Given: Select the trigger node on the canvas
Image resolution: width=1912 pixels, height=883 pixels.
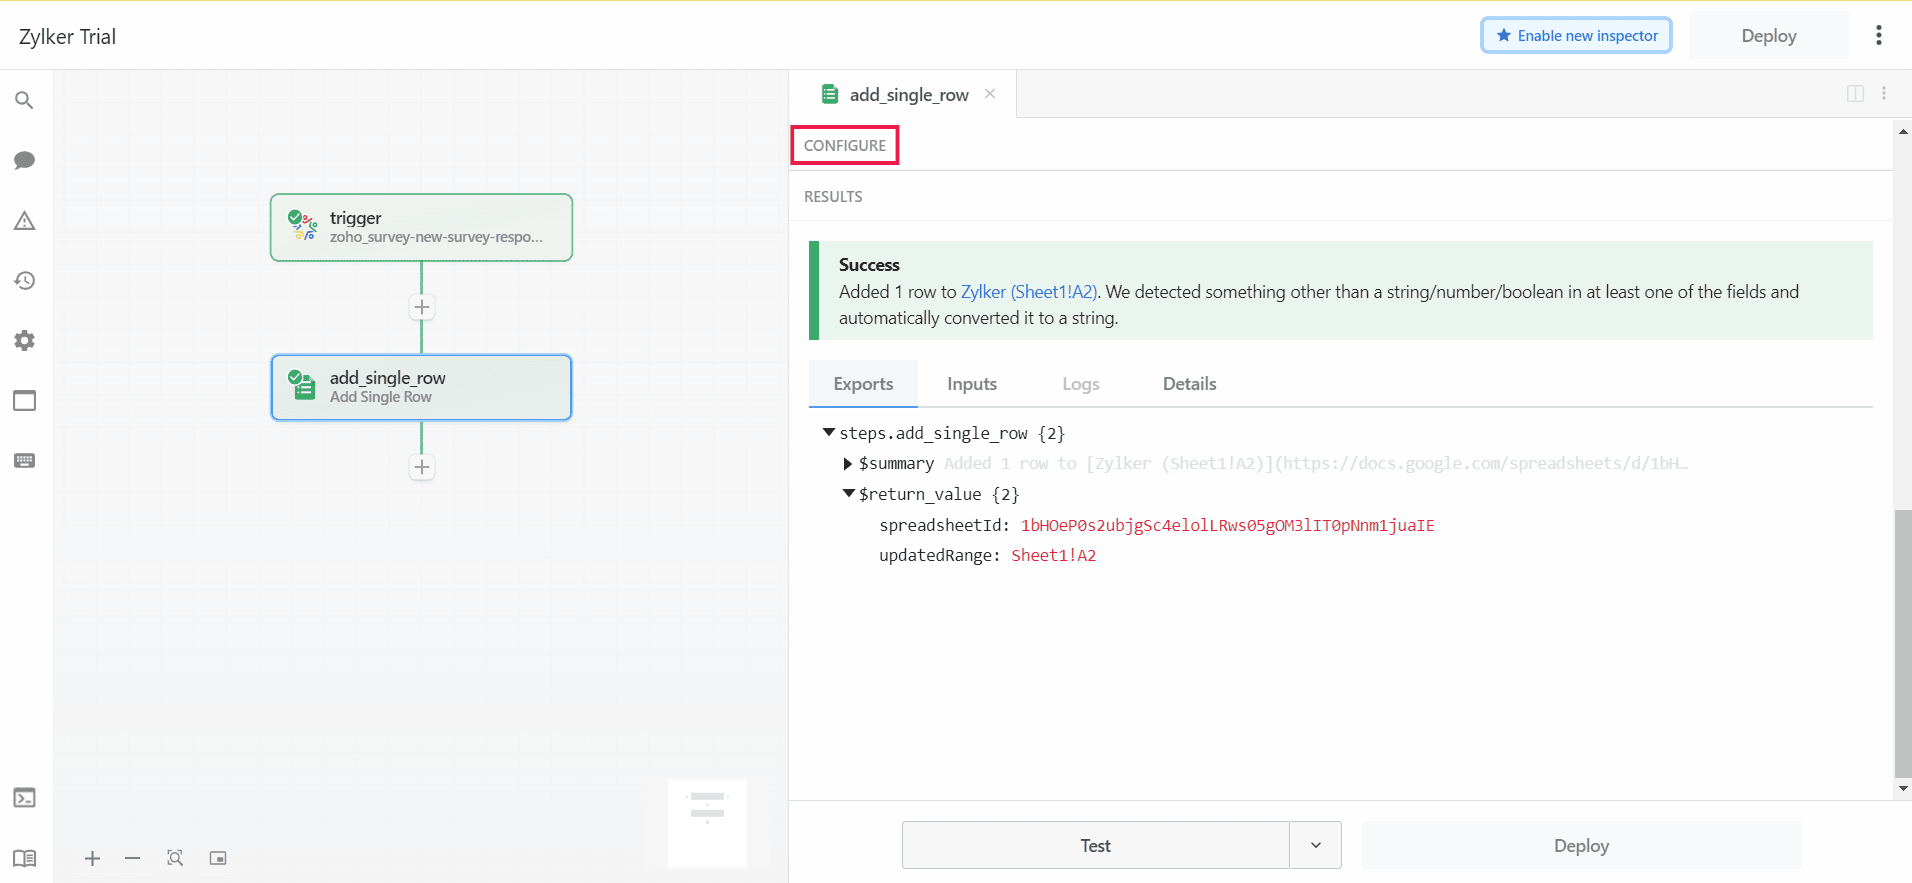Looking at the screenshot, I should [421, 227].
